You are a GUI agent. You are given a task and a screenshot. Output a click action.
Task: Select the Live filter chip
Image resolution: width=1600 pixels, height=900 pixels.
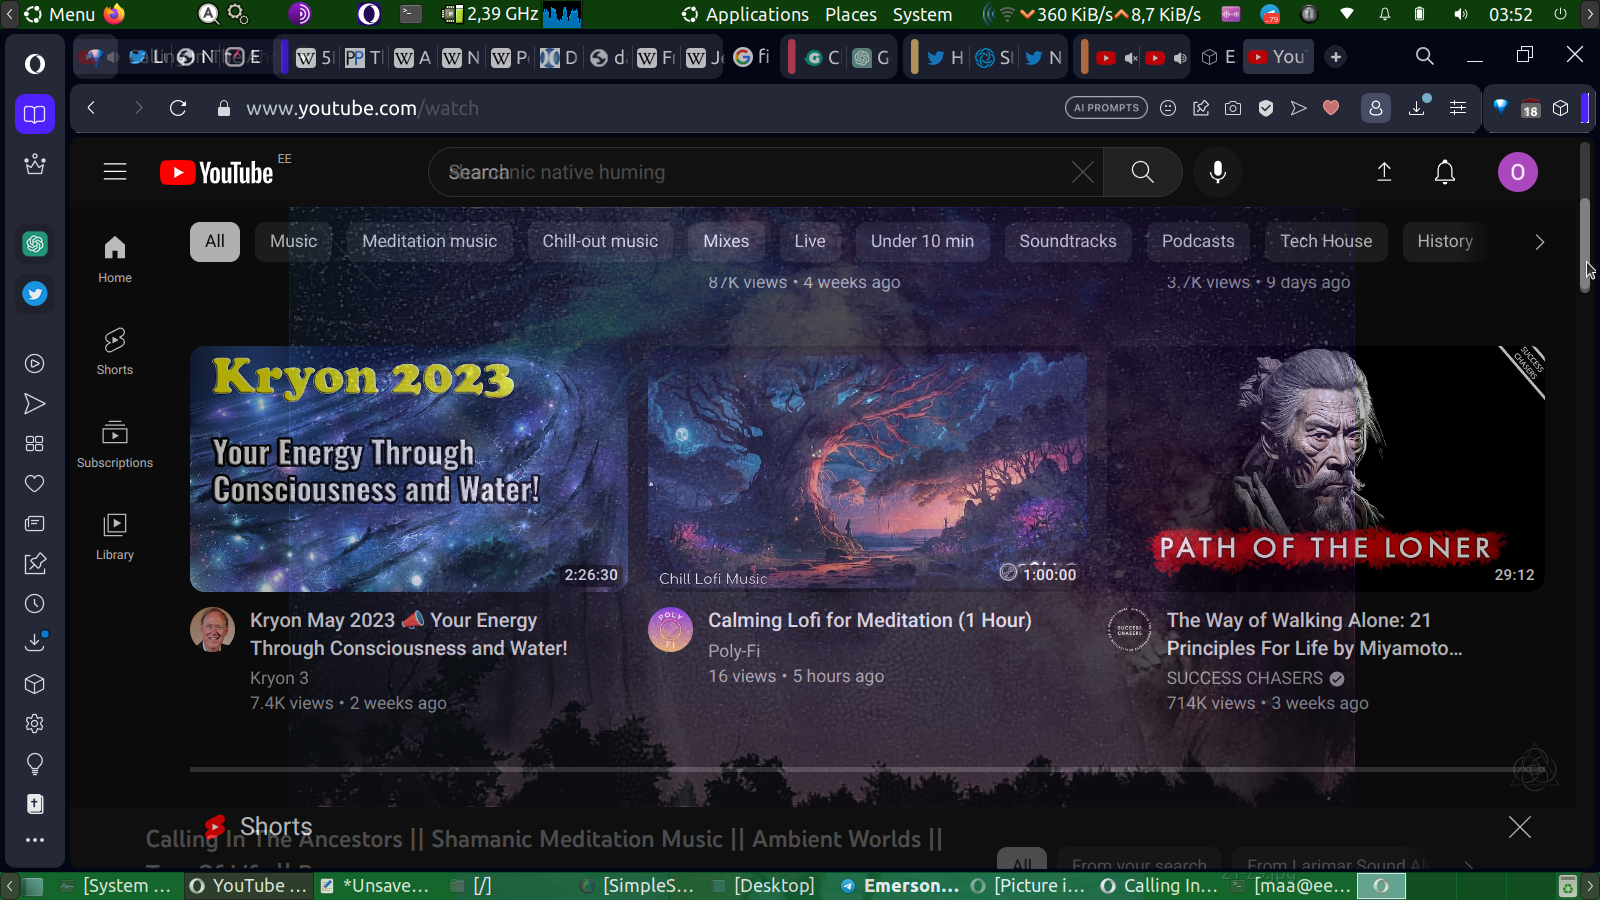[810, 241]
